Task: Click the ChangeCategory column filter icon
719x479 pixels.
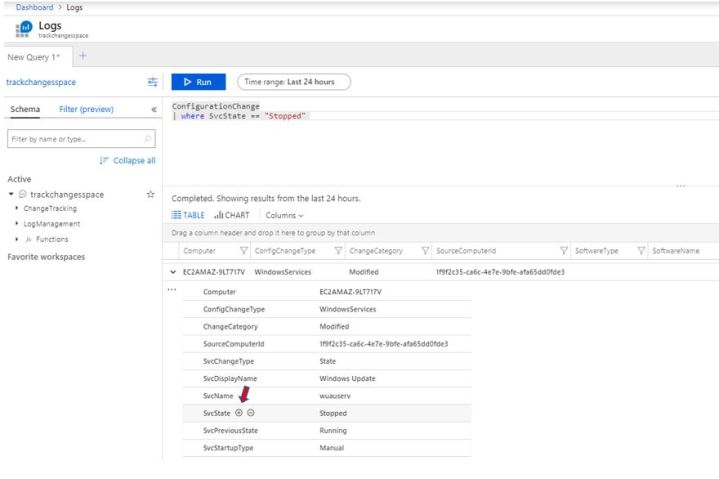Action: coord(426,250)
